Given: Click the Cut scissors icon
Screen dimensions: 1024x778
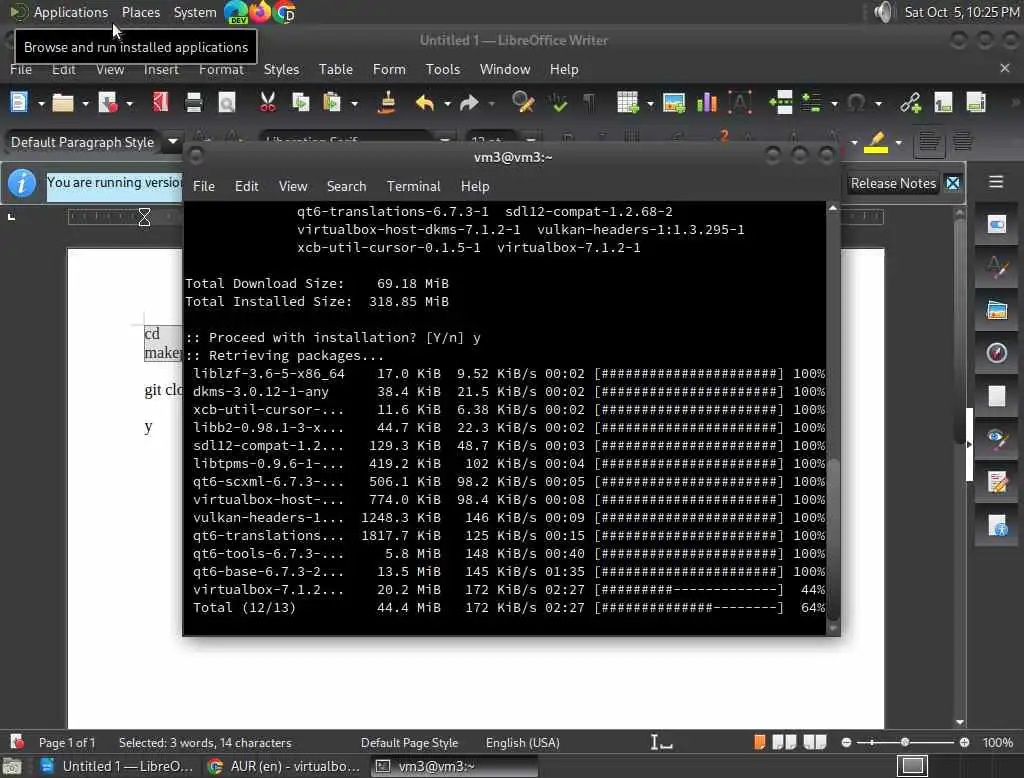Looking at the screenshot, I should click(268, 103).
